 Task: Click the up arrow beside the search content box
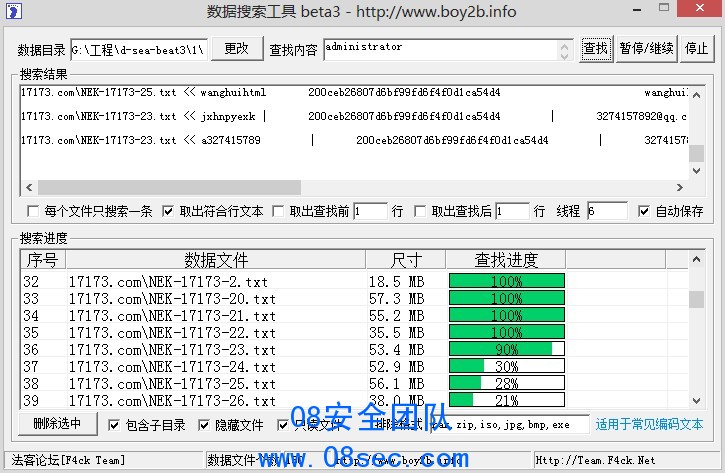pyautogui.click(x=565, y=45)
